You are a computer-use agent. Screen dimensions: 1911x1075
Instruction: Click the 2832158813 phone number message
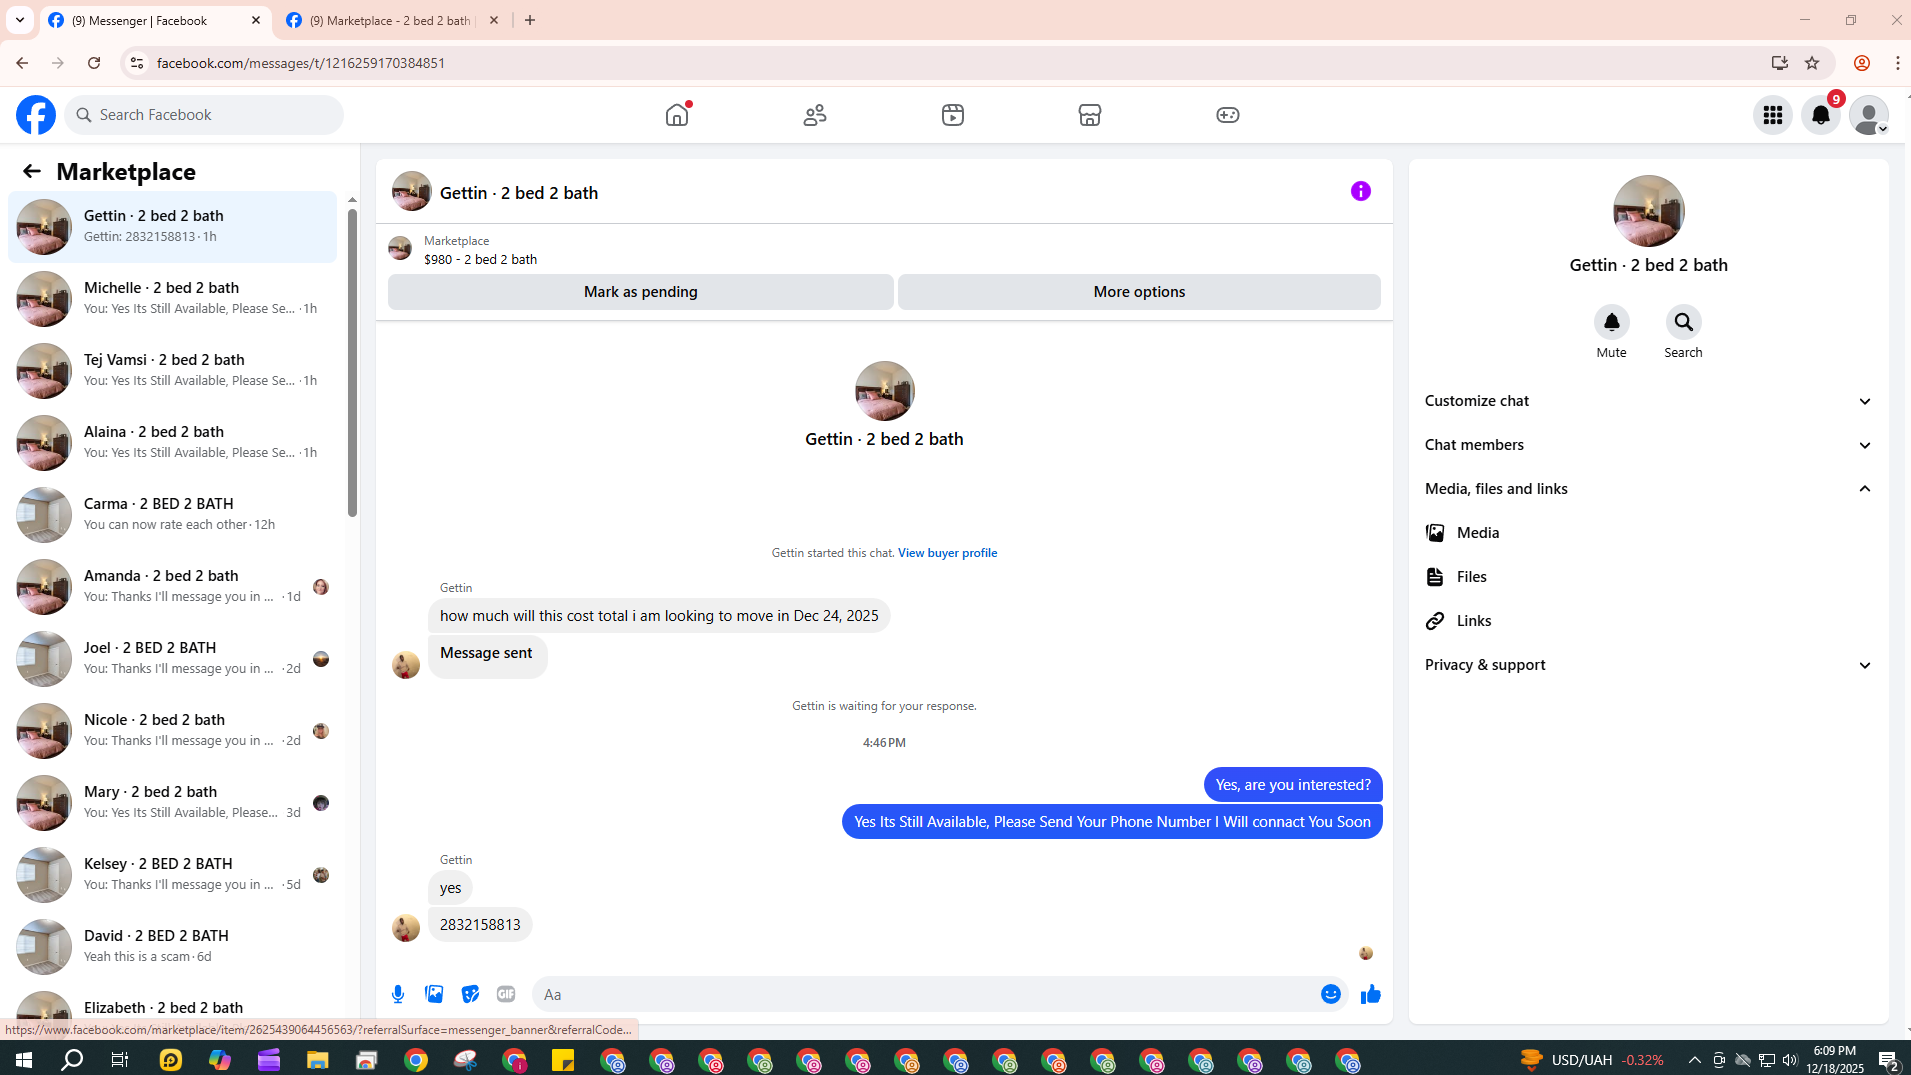click(x=480, y=925)
